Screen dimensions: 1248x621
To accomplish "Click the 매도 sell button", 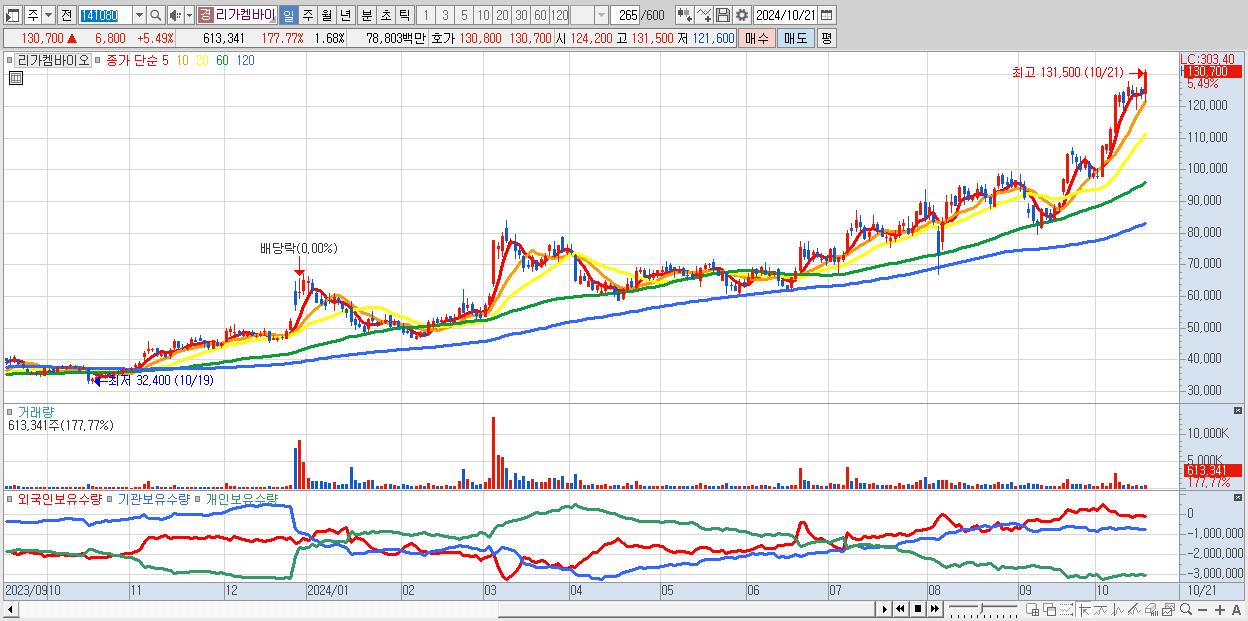I will tap(795, 38).
